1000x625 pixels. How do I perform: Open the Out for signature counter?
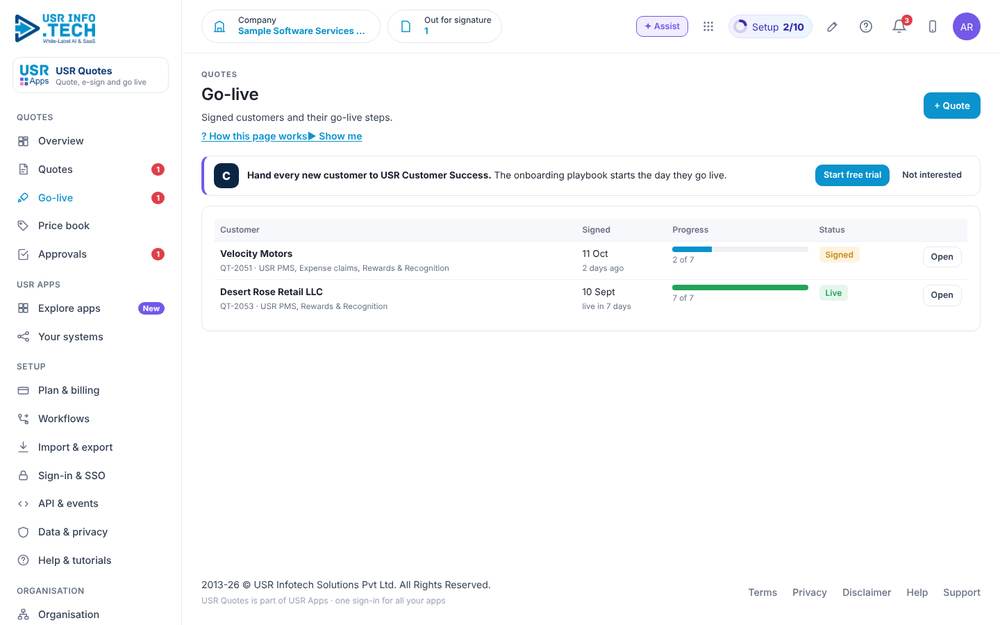tap(445, 26)
